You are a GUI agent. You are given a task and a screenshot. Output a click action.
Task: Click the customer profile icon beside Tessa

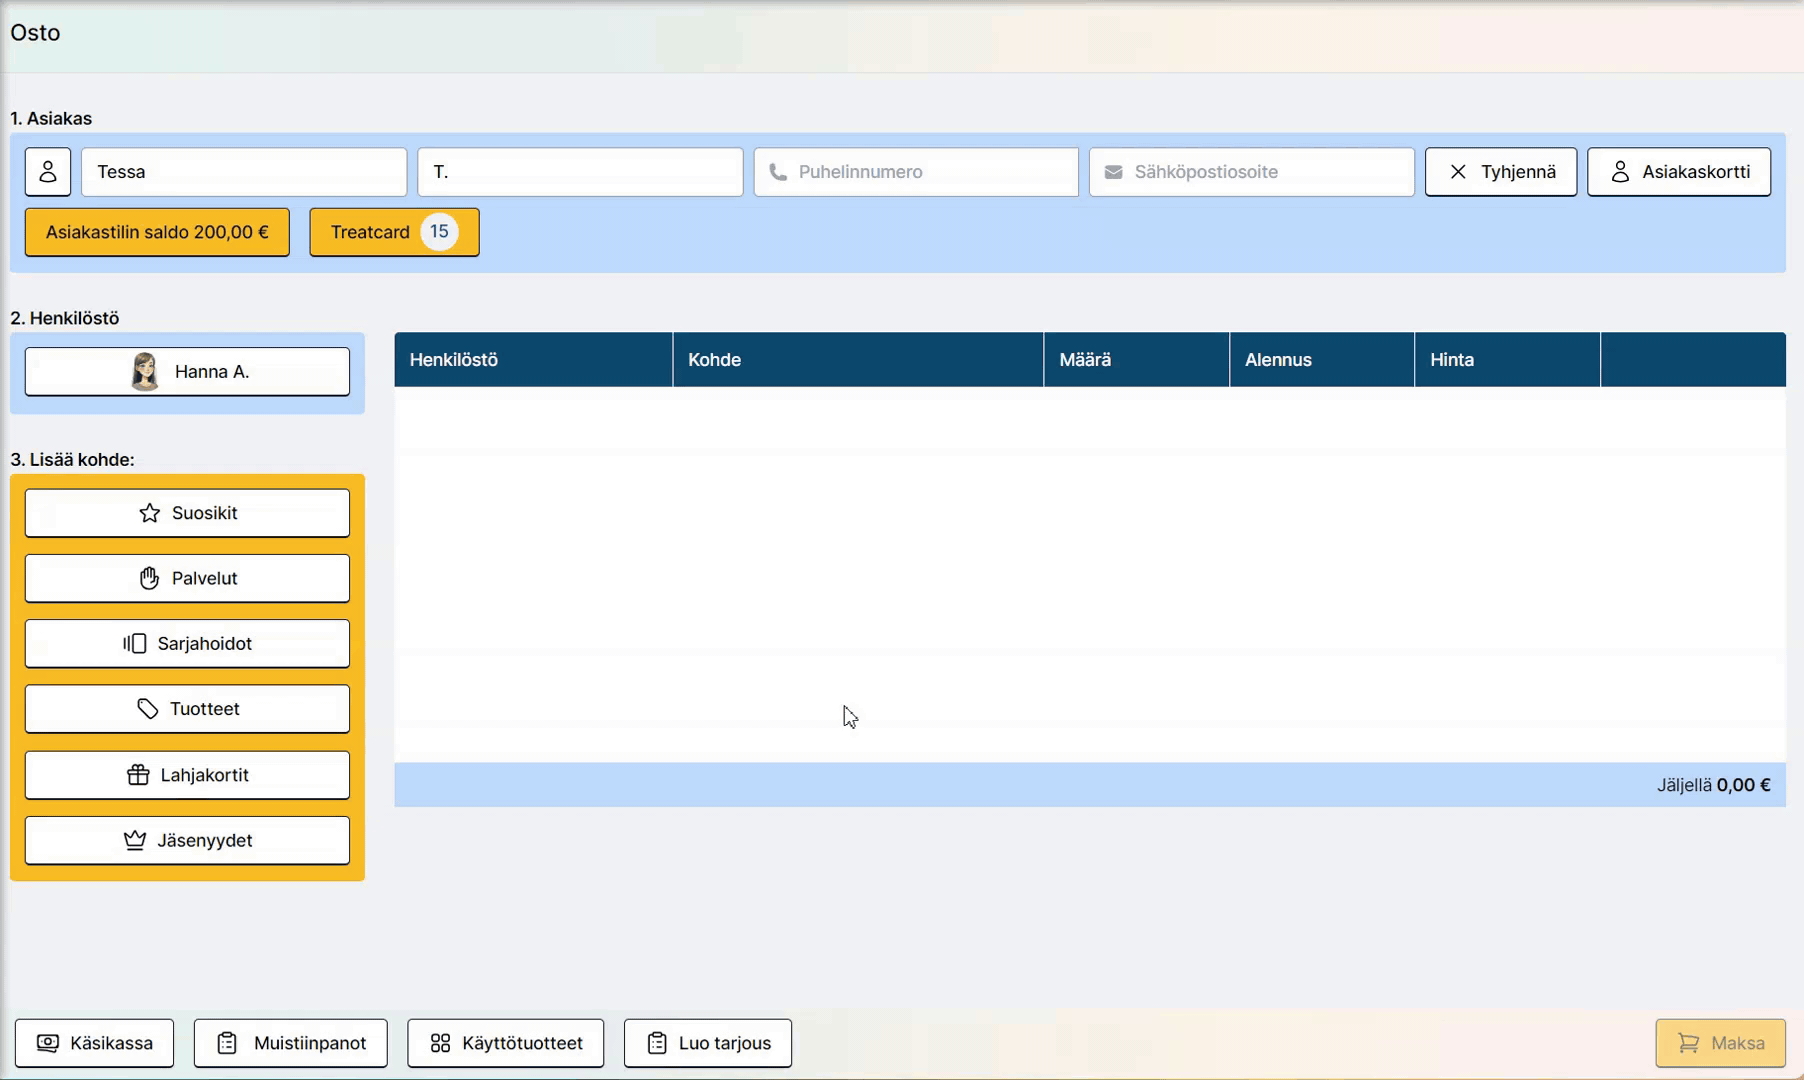[47, 171]
